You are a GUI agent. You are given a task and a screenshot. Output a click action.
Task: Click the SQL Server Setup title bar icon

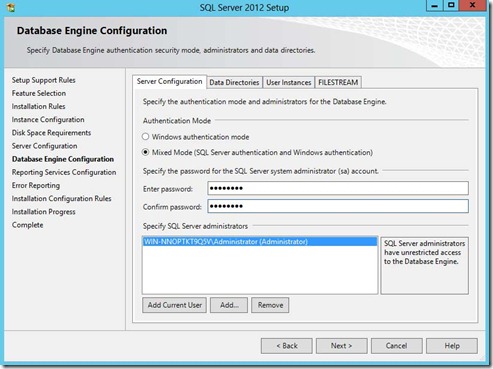10,7
